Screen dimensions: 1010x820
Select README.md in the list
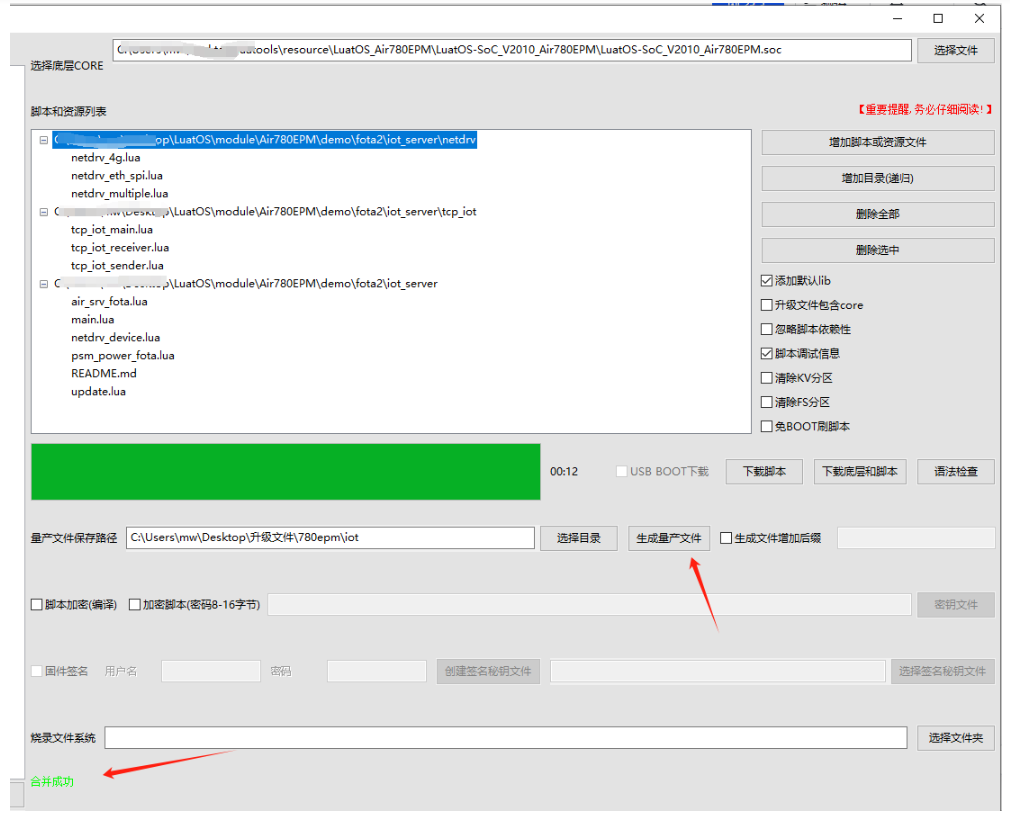click(104, 374)
